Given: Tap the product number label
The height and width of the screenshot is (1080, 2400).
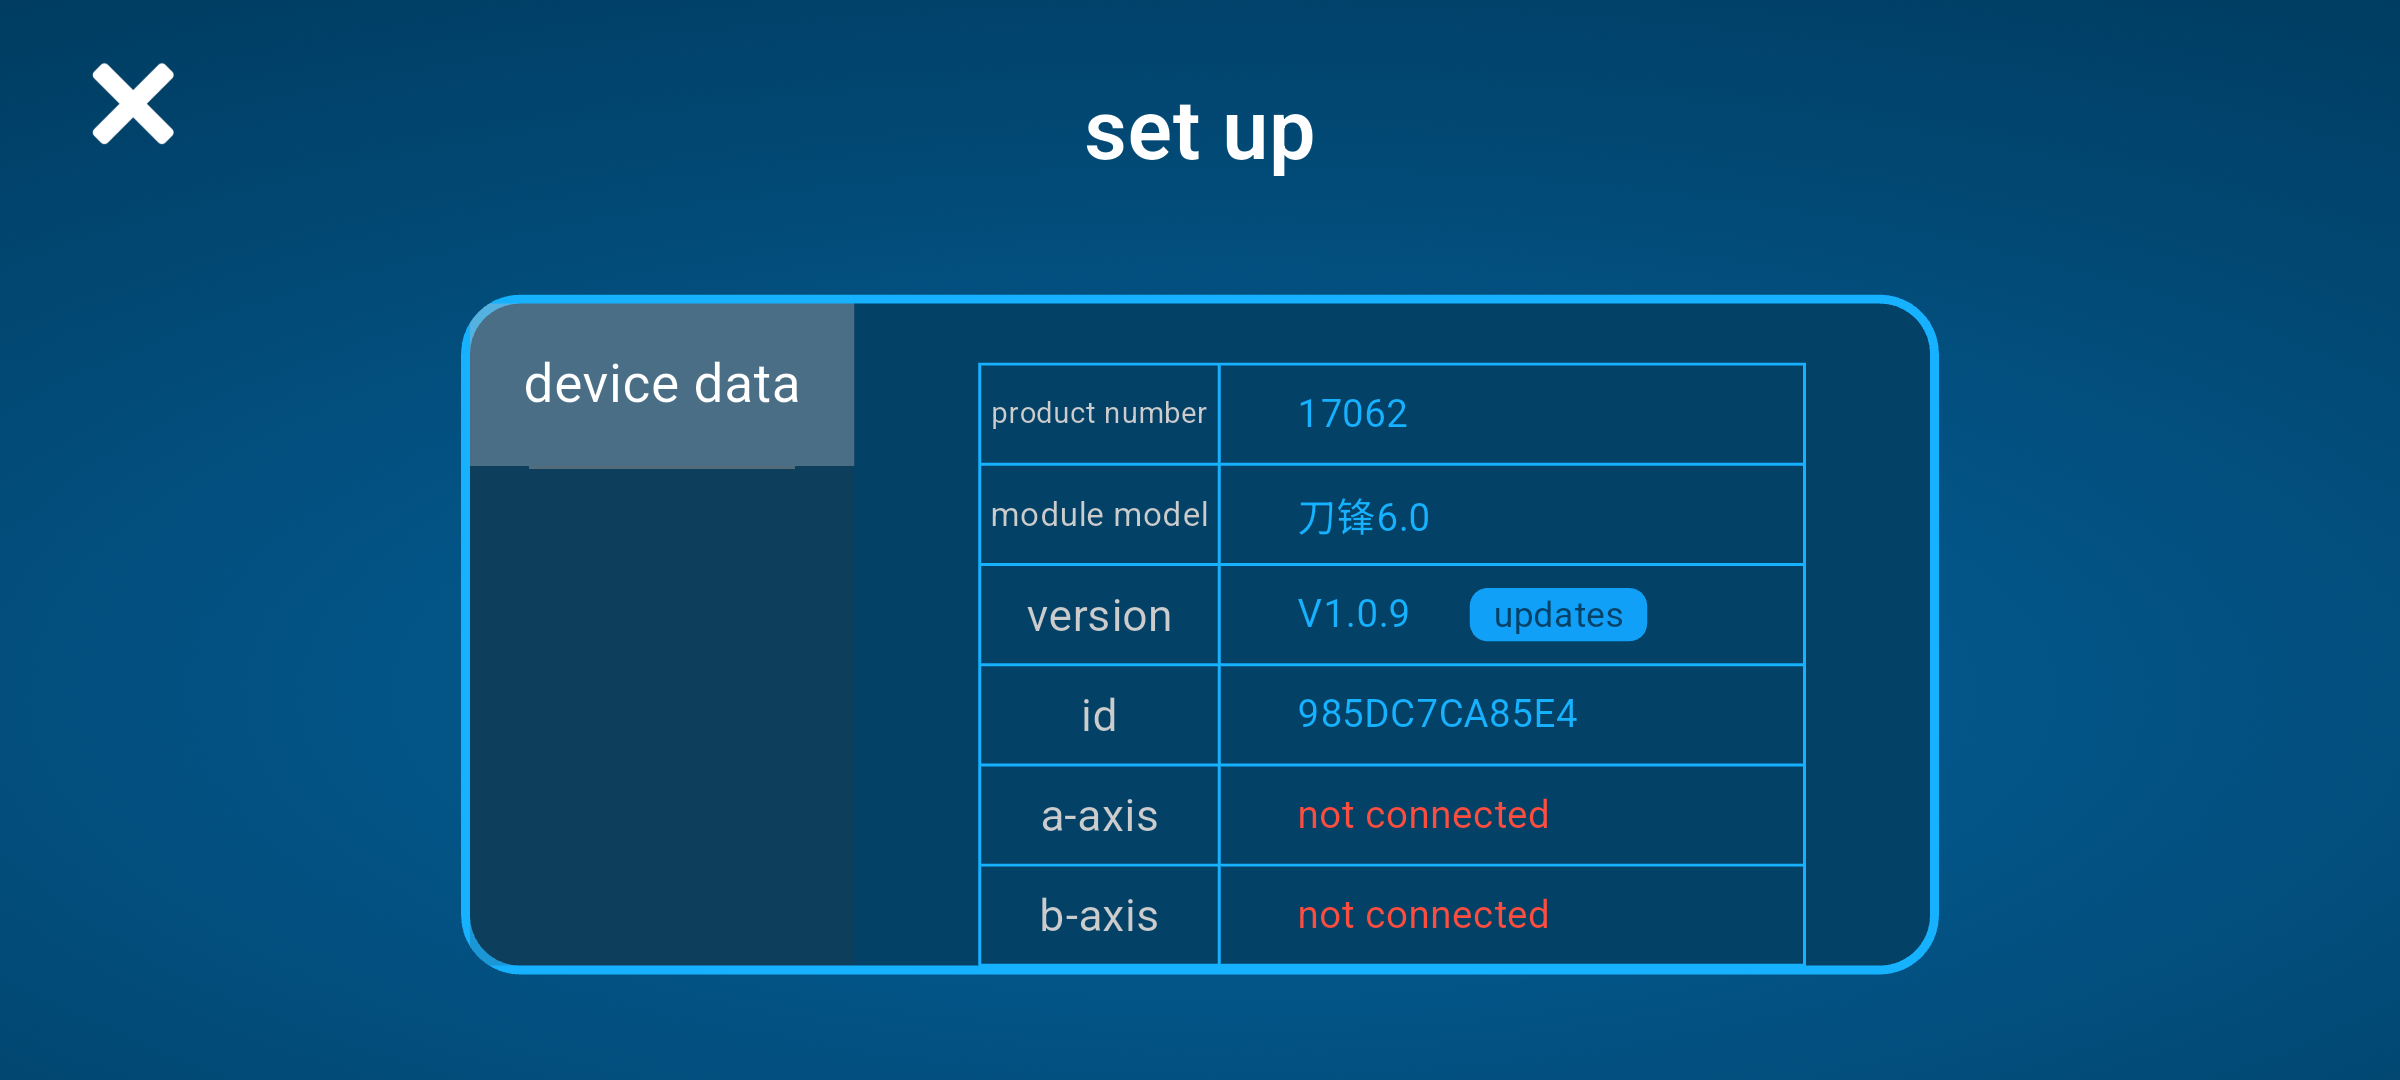Looking at the screenshot, I should 1098,414.
